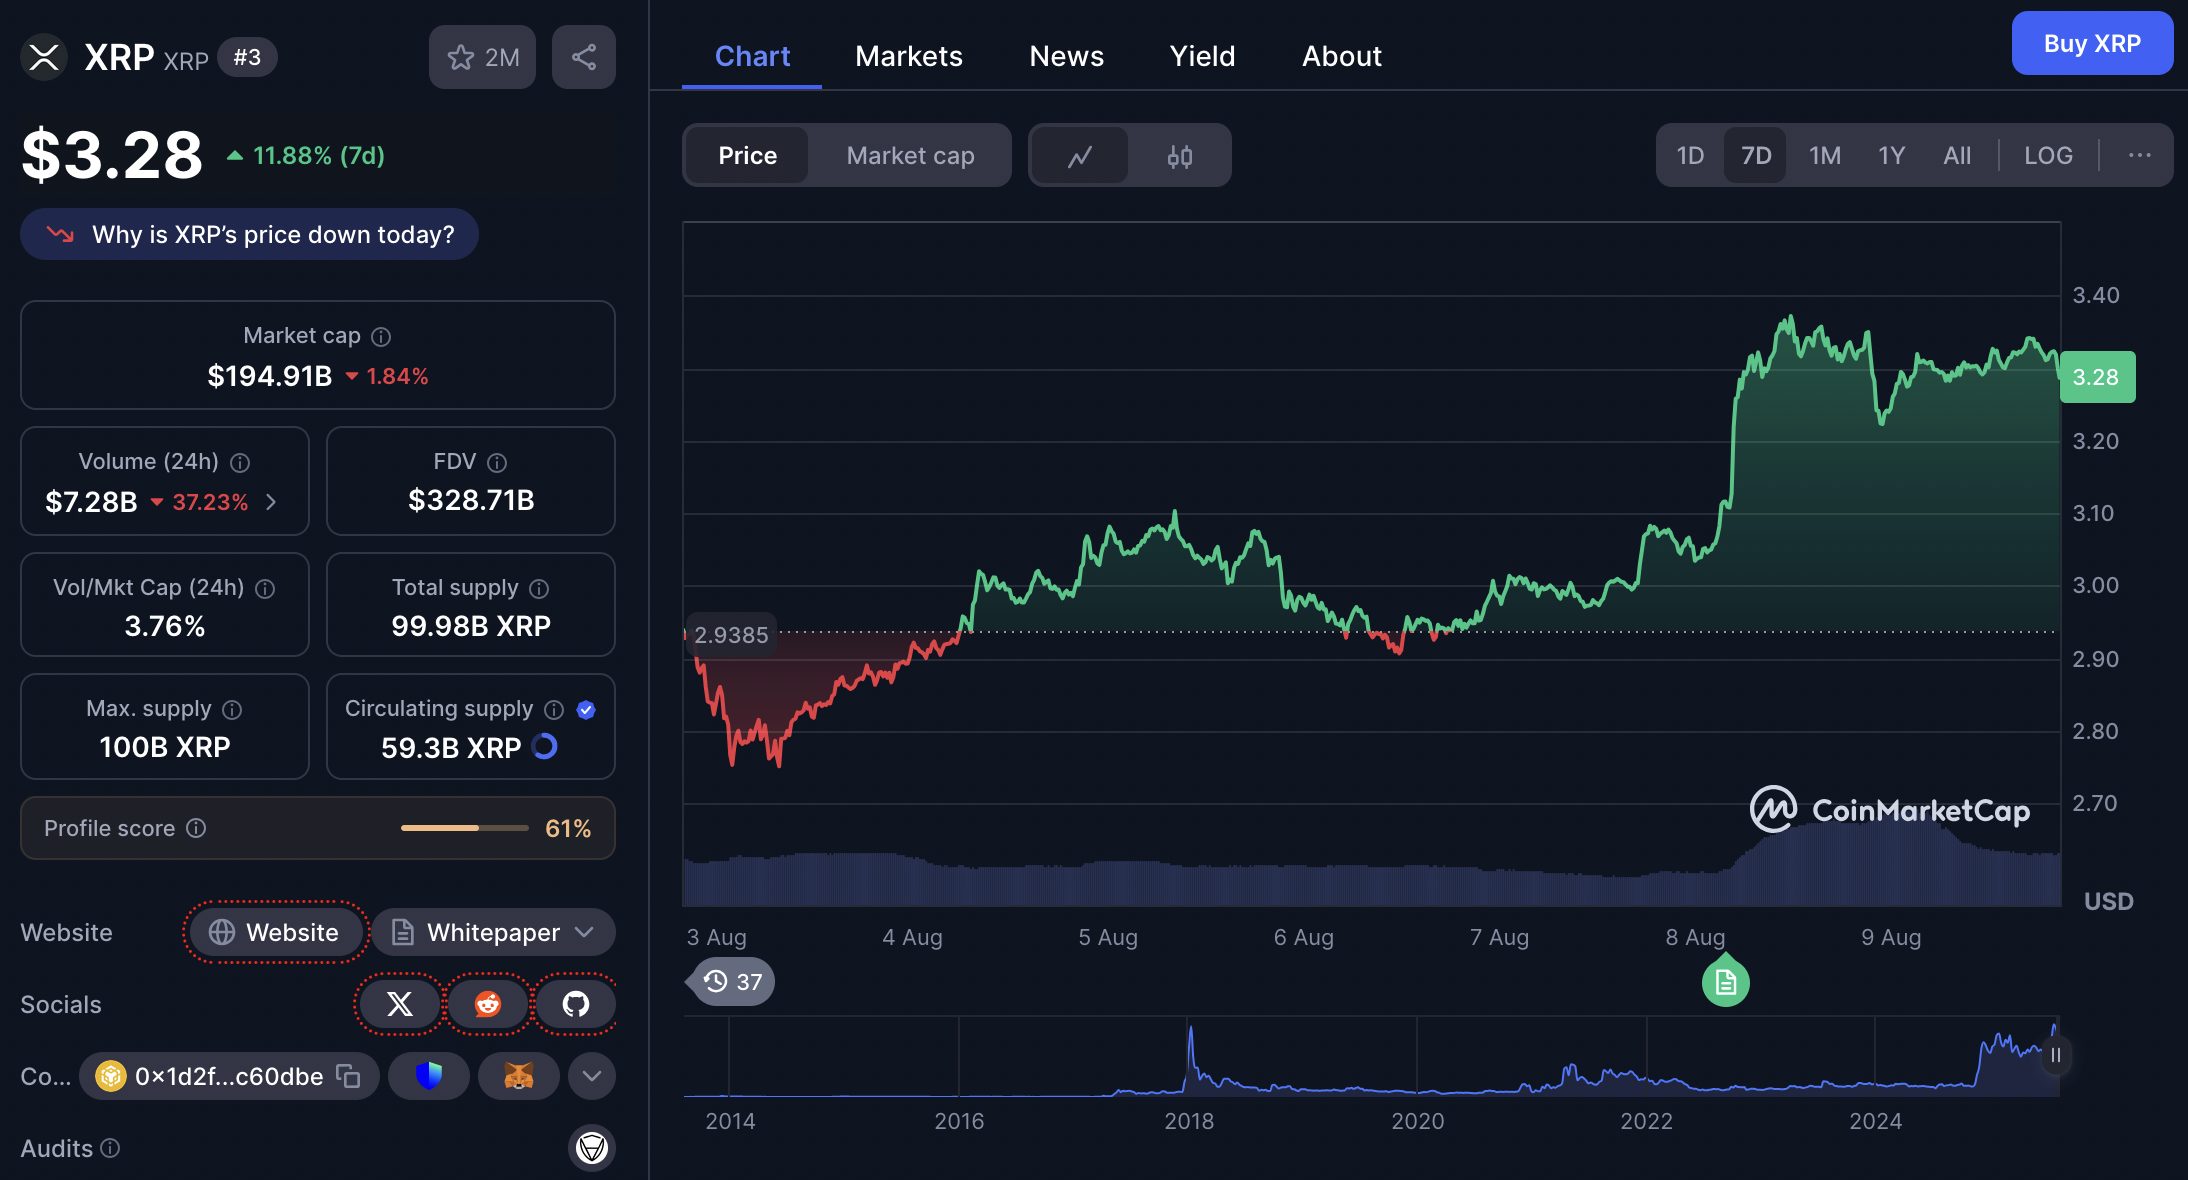This screenshot has height=1180, width=2188.
Task: Open chart more options ellipsis
Action: [x=2140, y=155]
